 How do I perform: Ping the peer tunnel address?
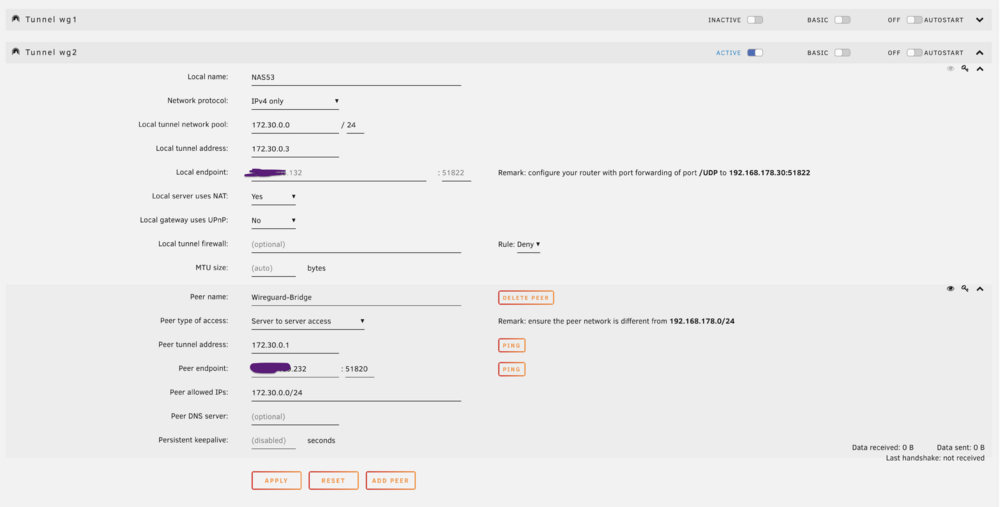click(511, 346)
